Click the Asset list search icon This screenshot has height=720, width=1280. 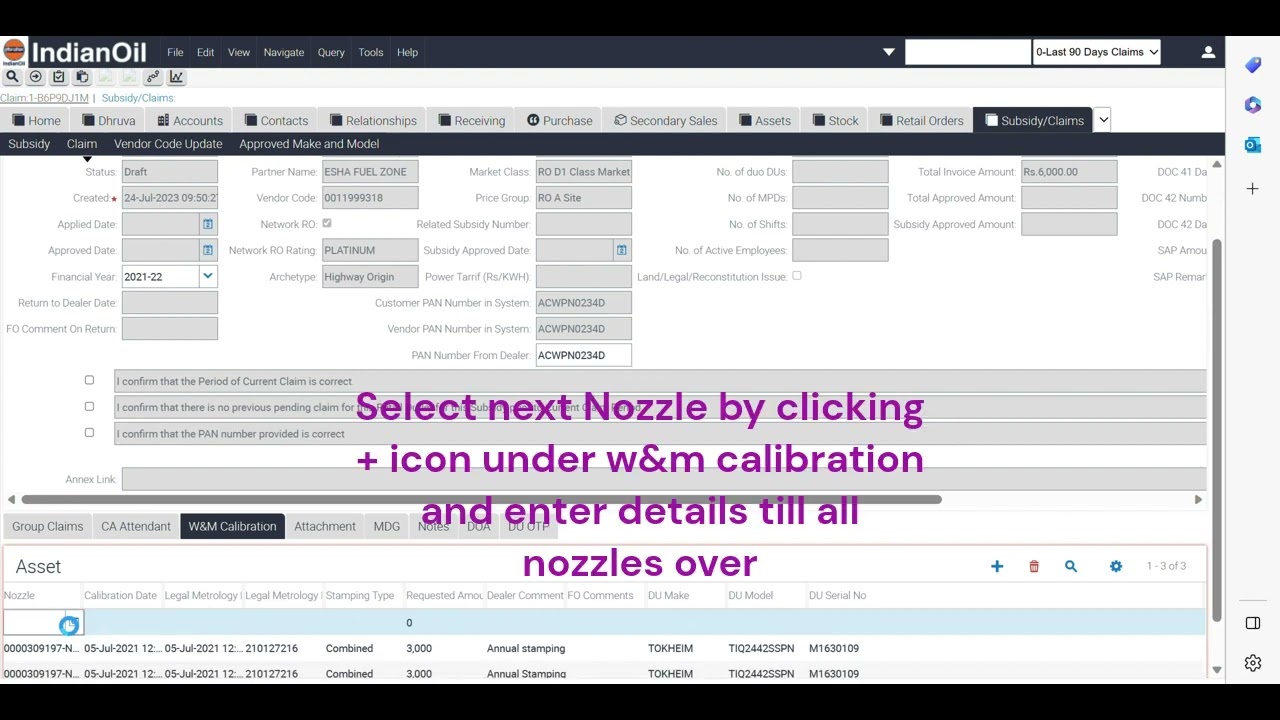1071,566
